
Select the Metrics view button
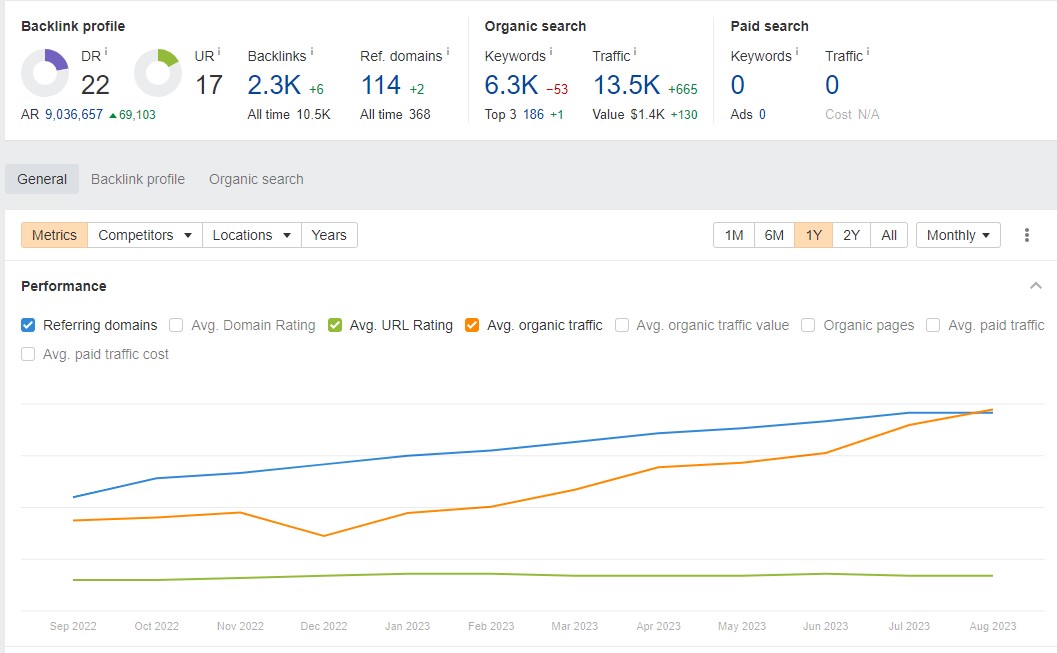pos(55,235)
